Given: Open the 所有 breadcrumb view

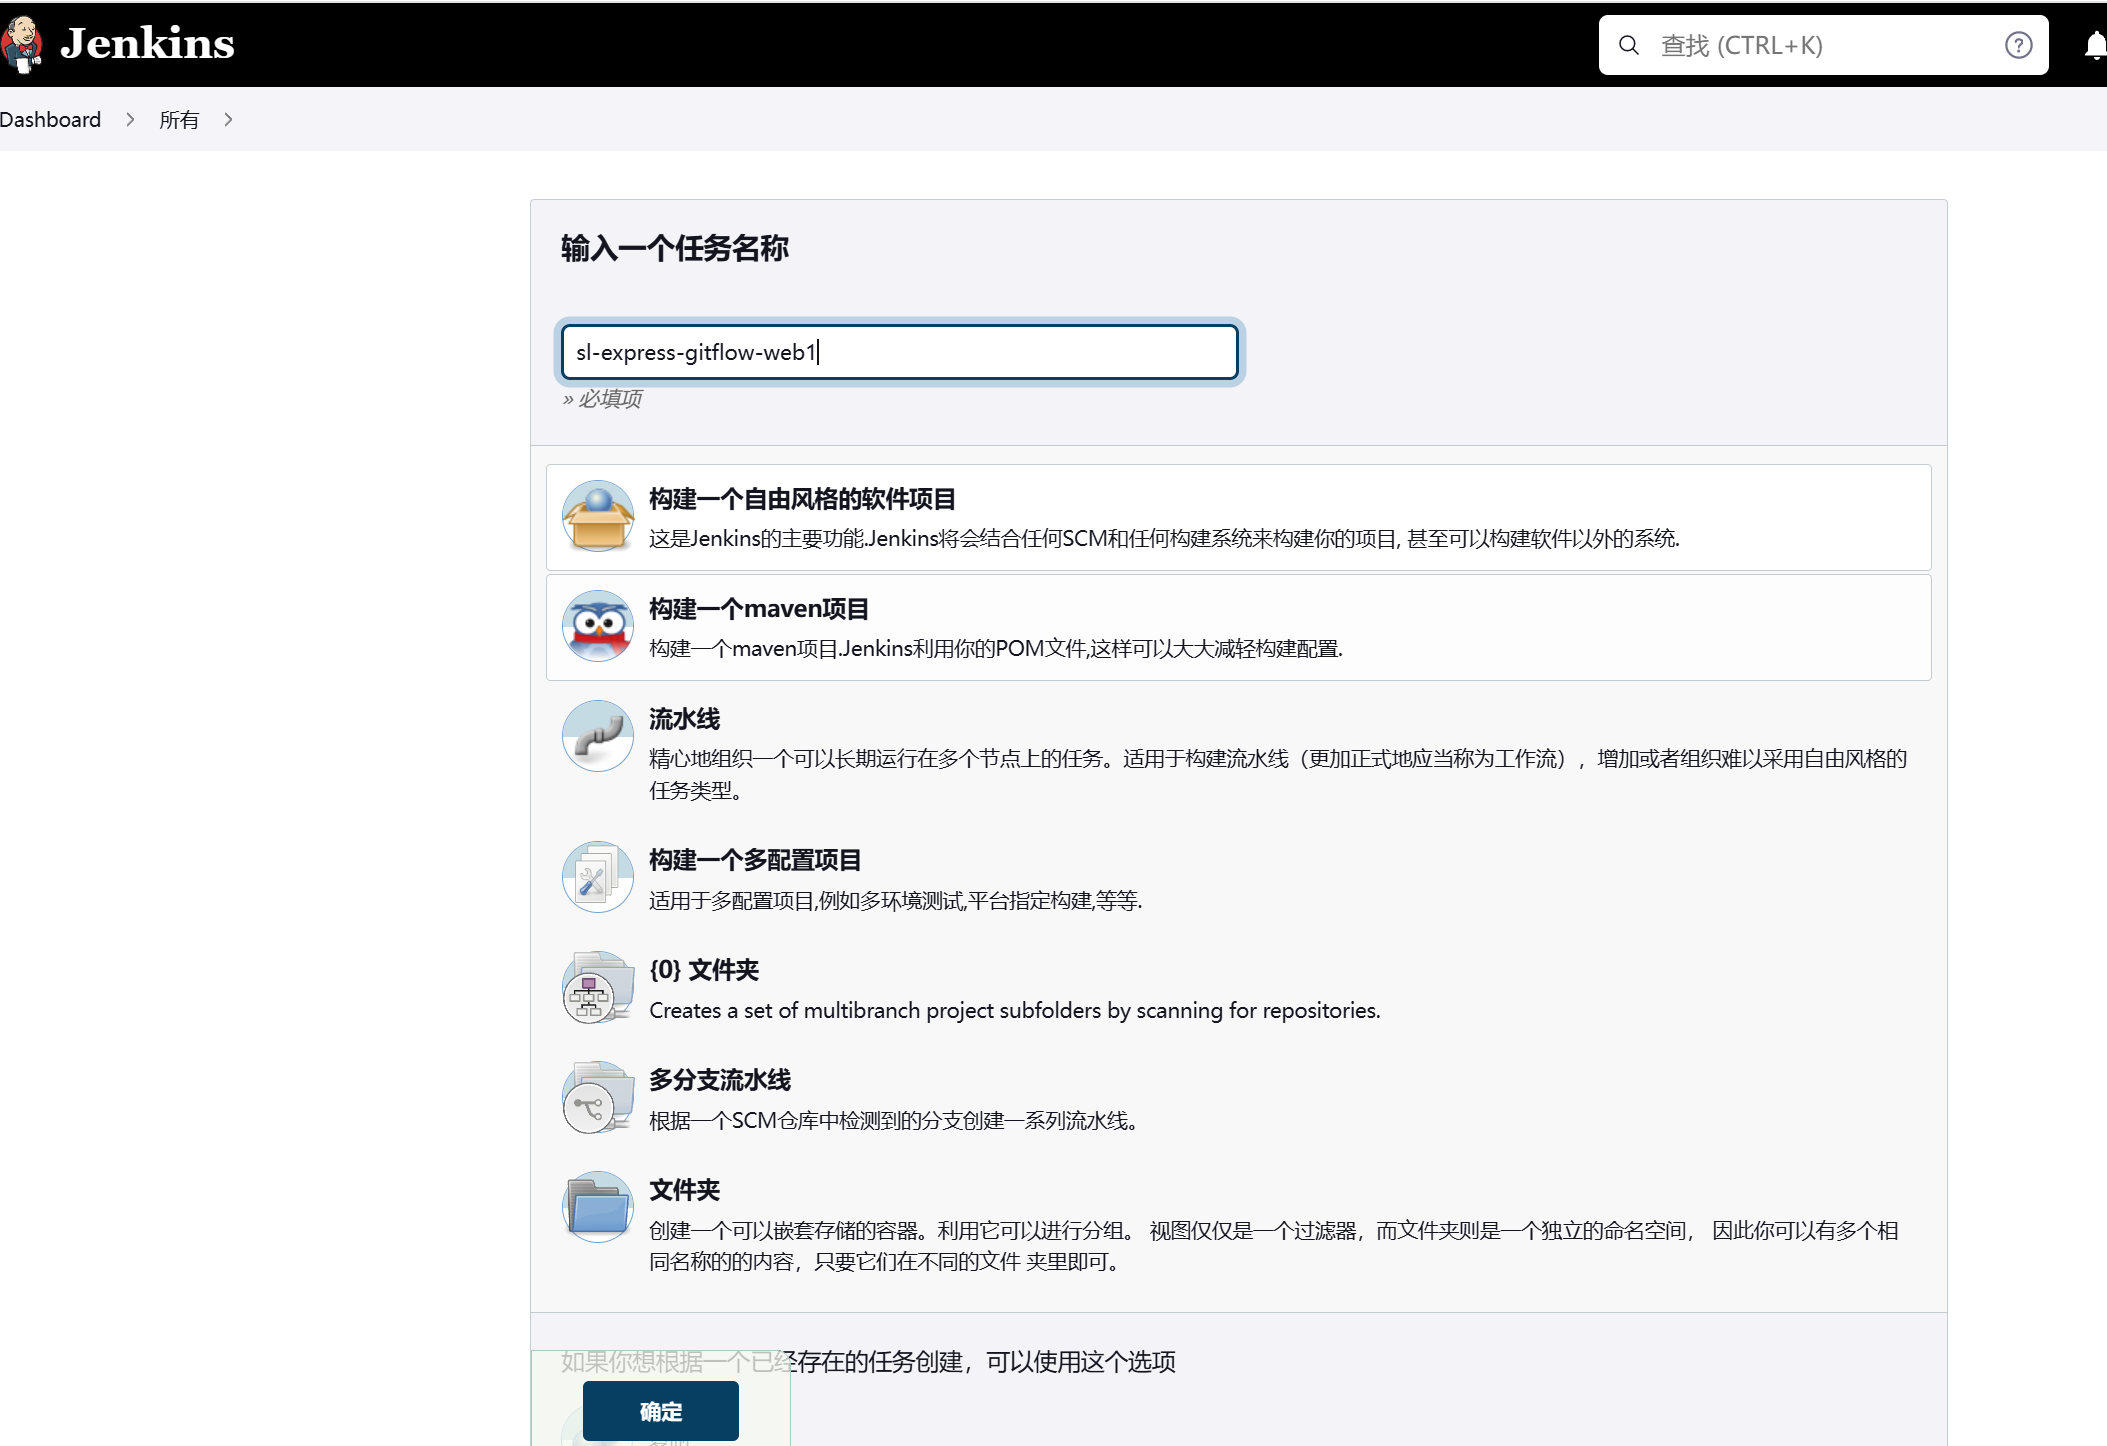Looking at the screenshot, I should (x=179, y=120).
